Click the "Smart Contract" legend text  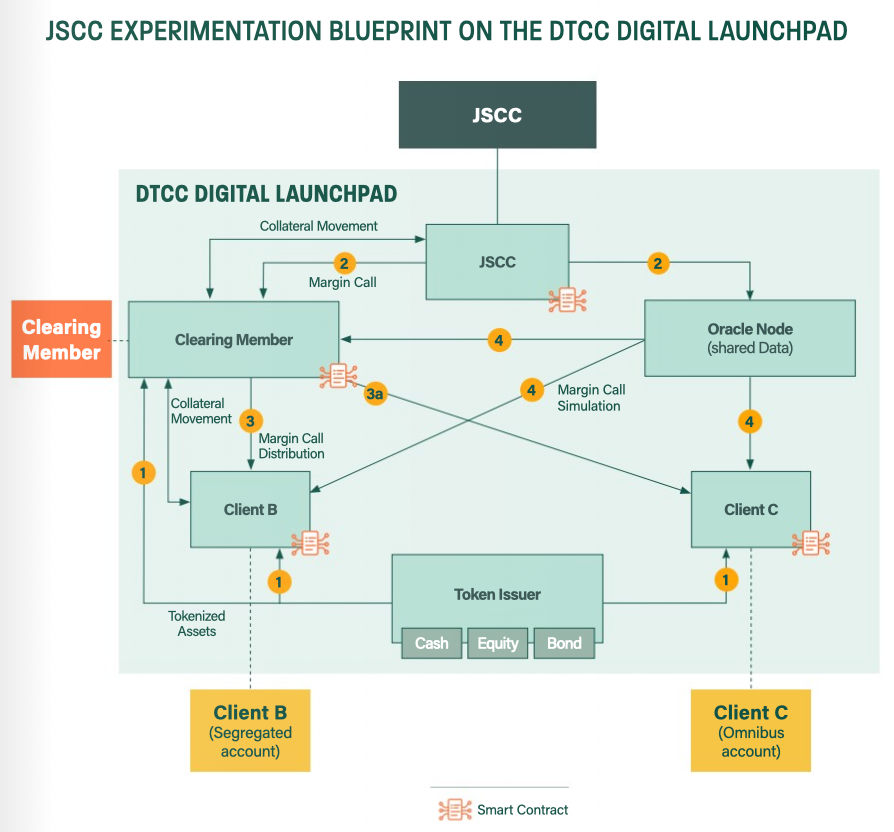tap(522, 810)
